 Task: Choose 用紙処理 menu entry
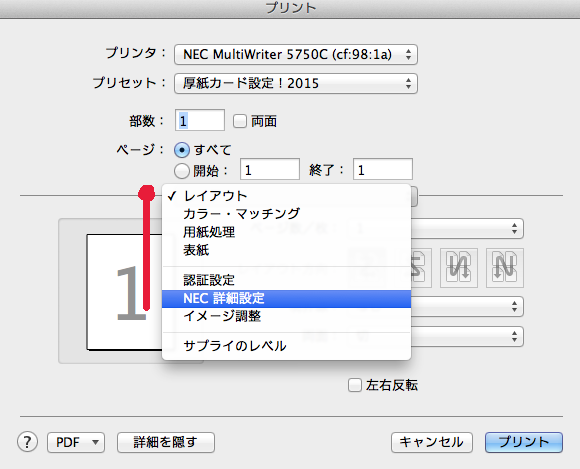coord(286,232)
